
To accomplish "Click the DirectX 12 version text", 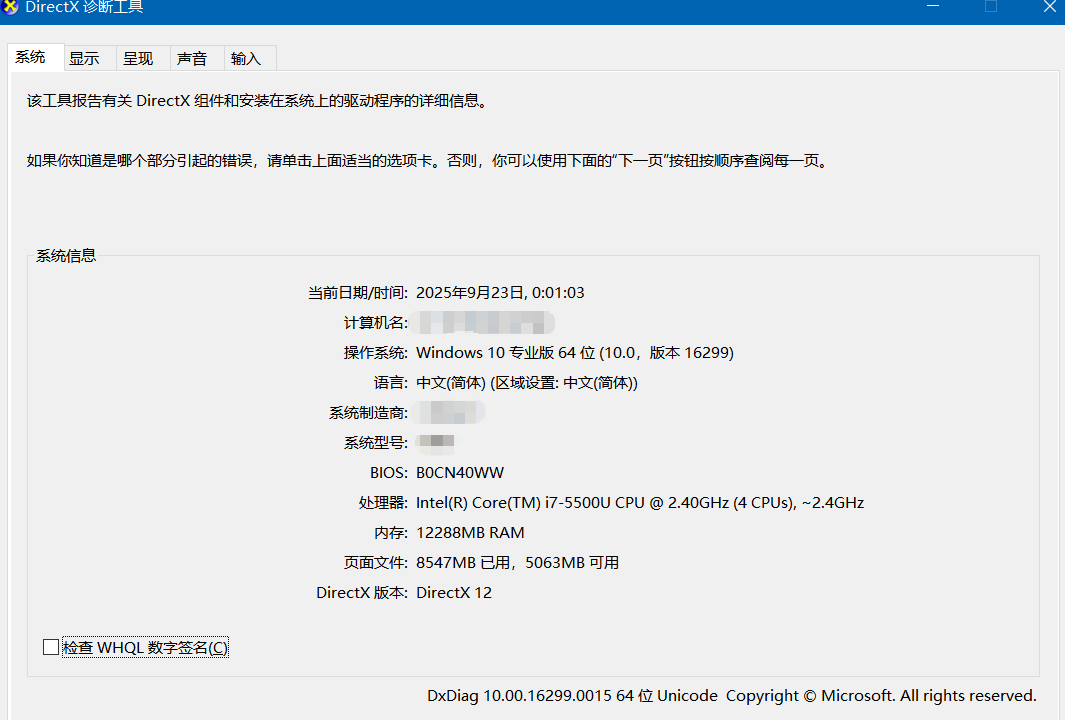I will click(x=454, y=592).
